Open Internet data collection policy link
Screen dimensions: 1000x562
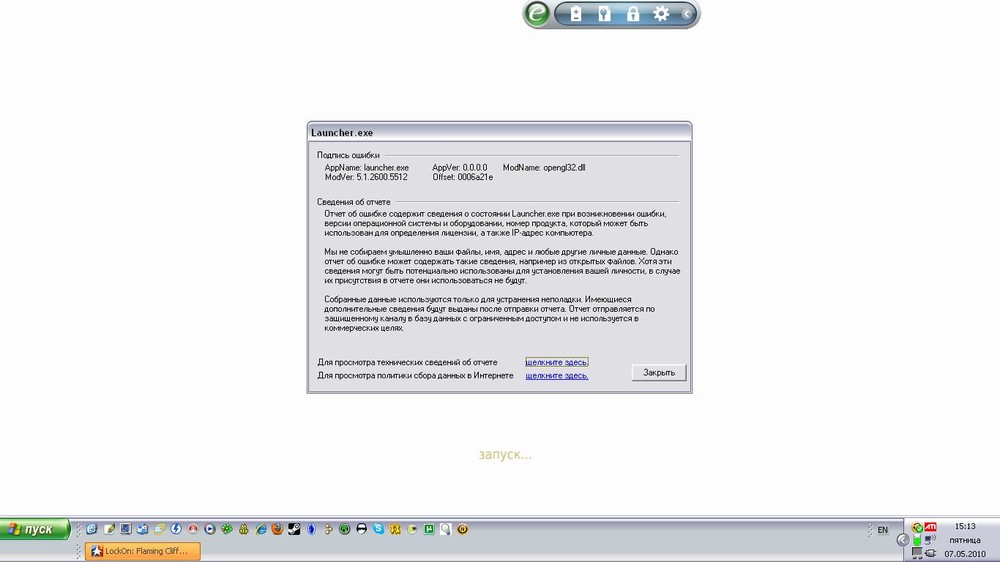tap(557, 376)
